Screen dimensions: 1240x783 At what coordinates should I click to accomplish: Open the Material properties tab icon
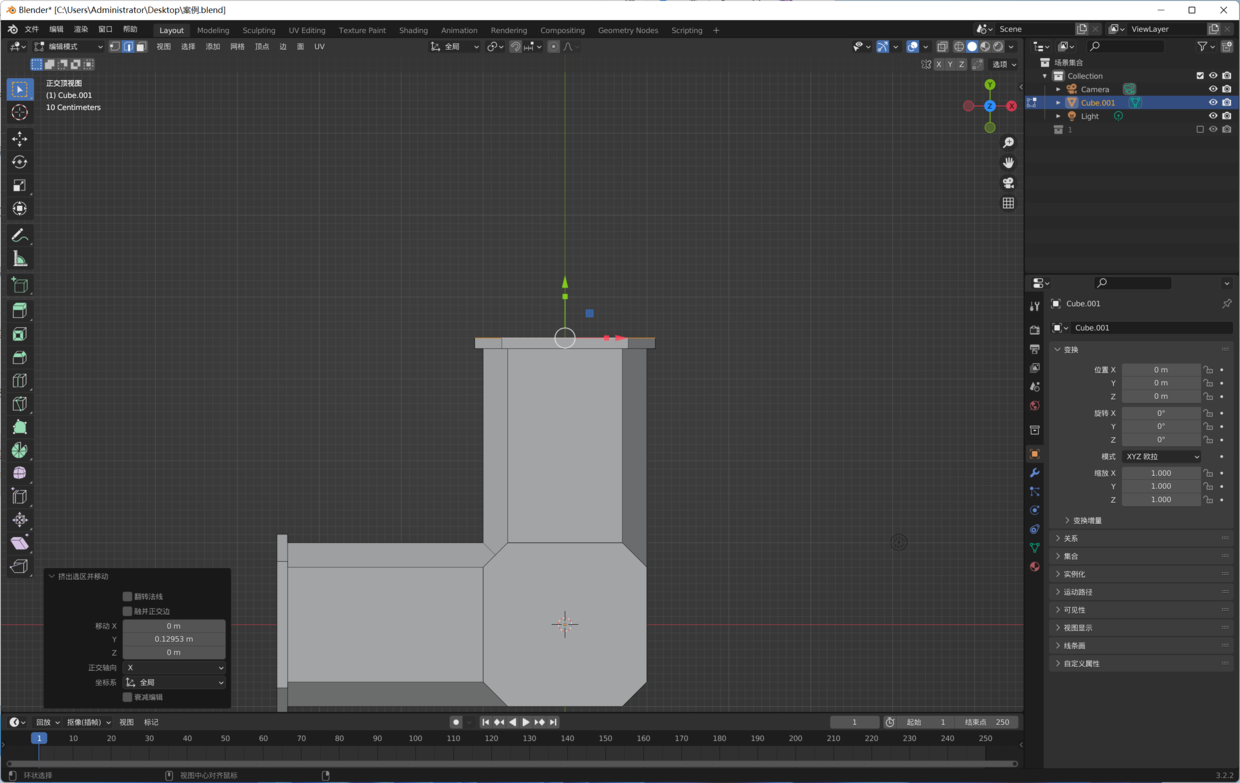click(1035, 567)
